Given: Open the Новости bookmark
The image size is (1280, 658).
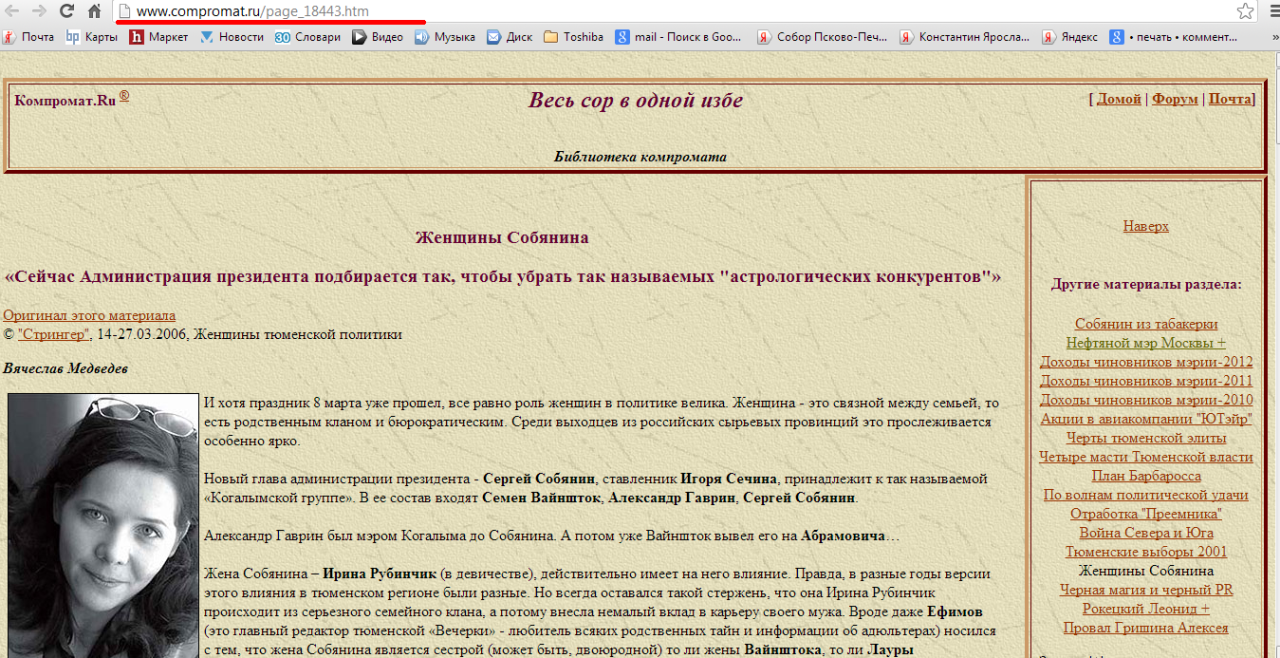Looking at the screenshot, I should (x=232, y=37).
